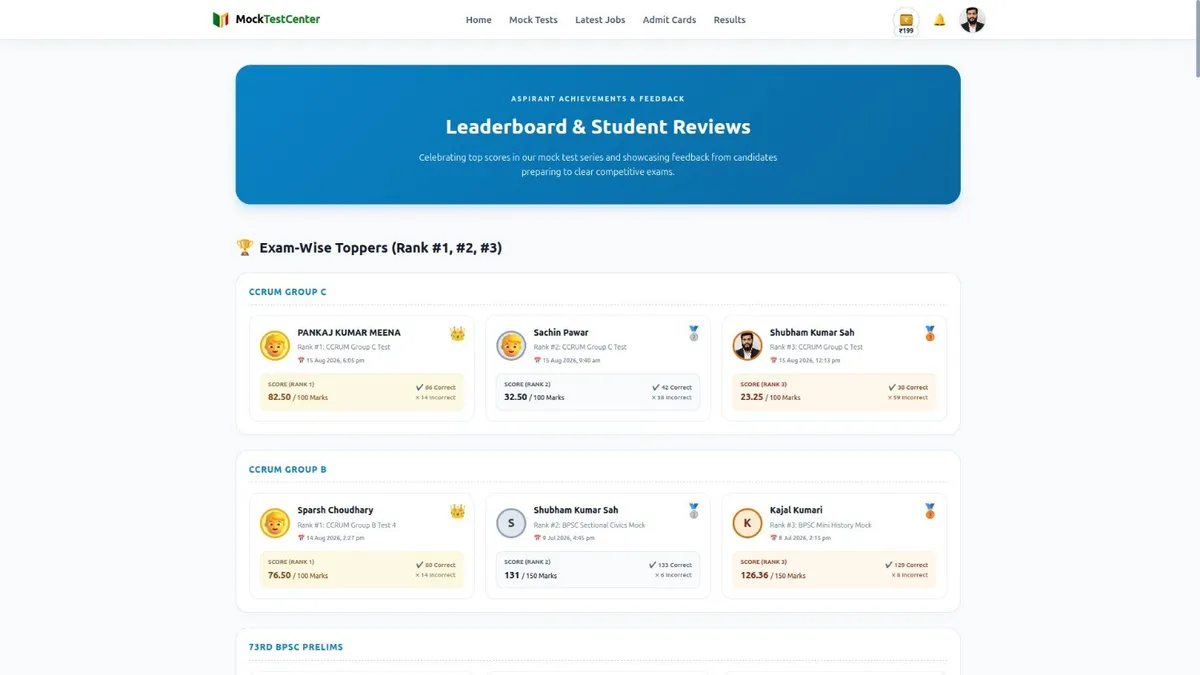This screenshot has width=1200, height=675.
Task: Open Latest Jobs in the navigation bar
Action: 600,20
